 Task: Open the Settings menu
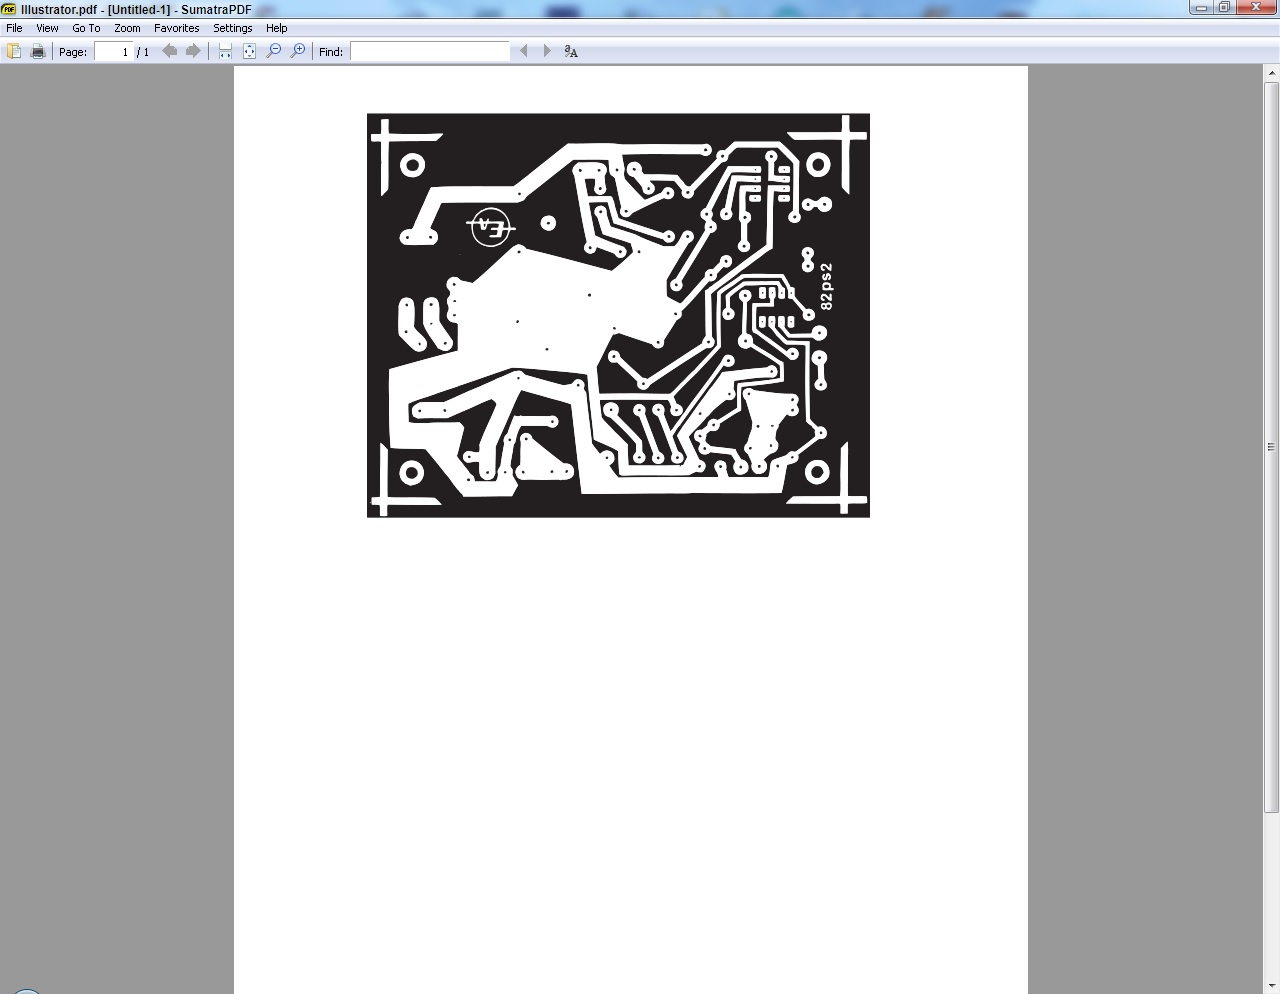click(x=232, y=28)
